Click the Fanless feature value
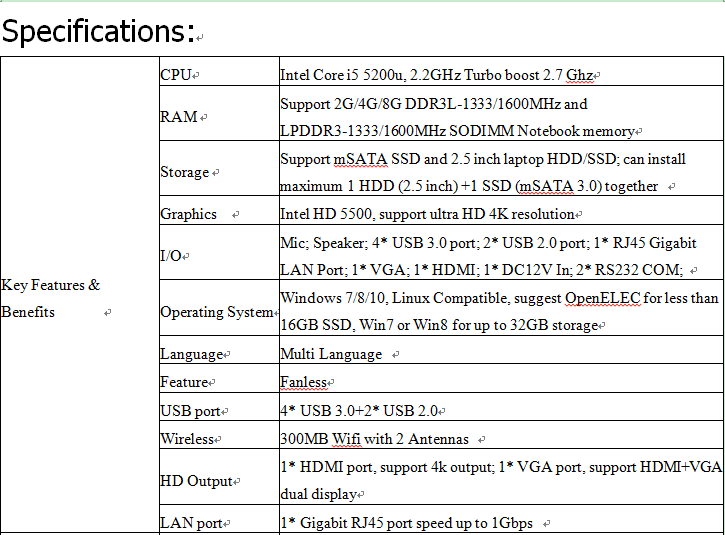 [303, 382]
